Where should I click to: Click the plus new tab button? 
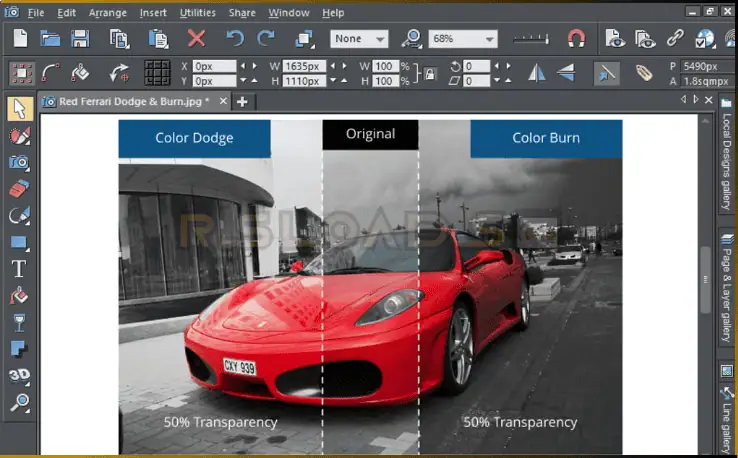[x=242, y=102]
